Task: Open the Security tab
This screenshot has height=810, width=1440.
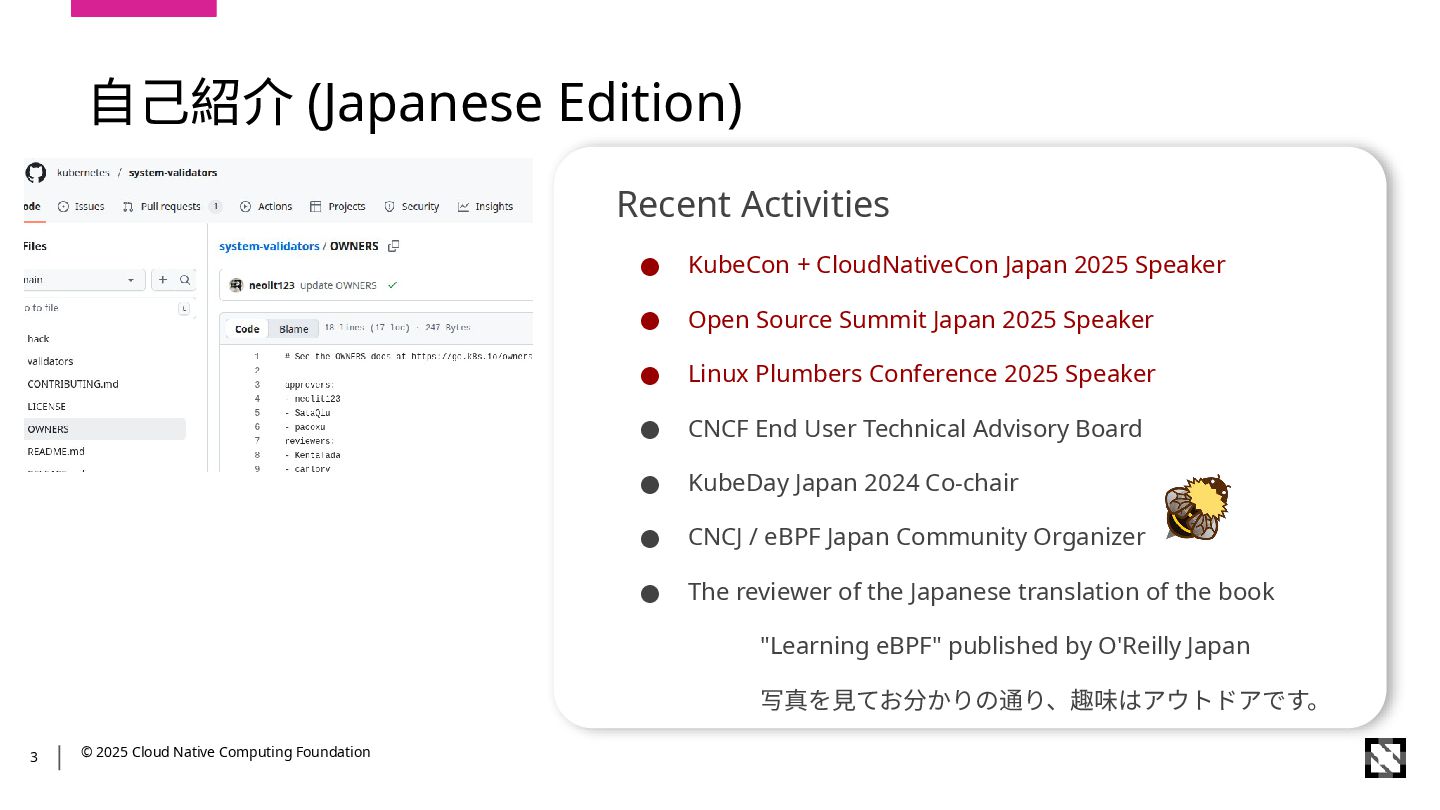Action: pyautogui.click(x=412, y=207)
